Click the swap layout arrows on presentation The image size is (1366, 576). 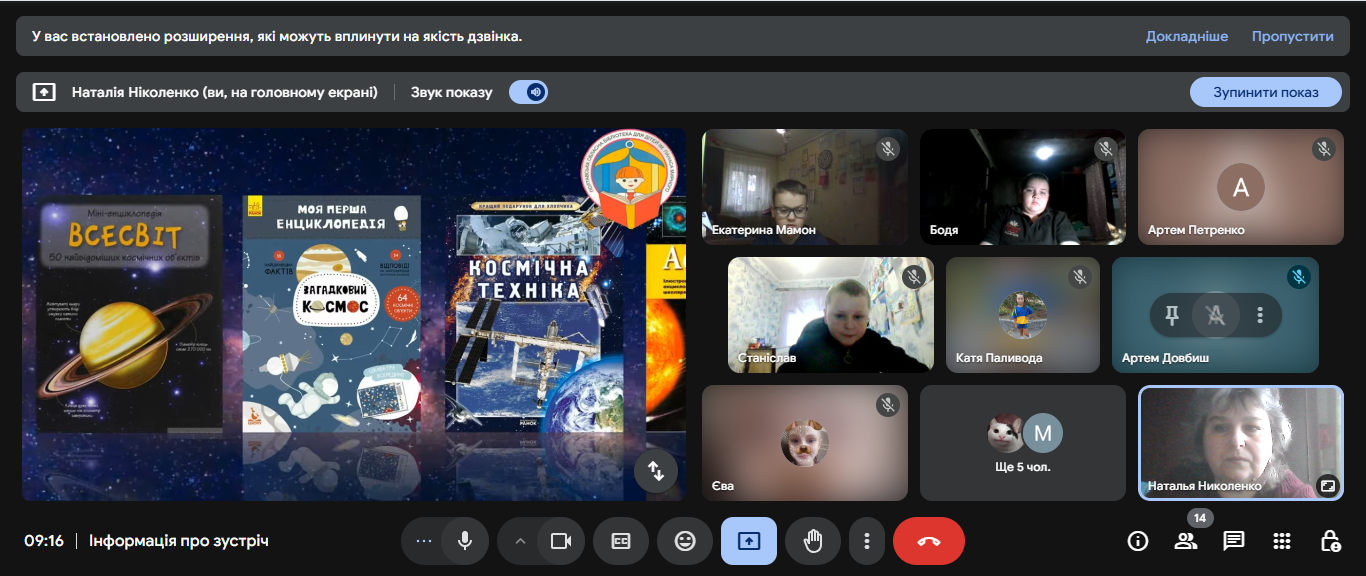(656, 472)
